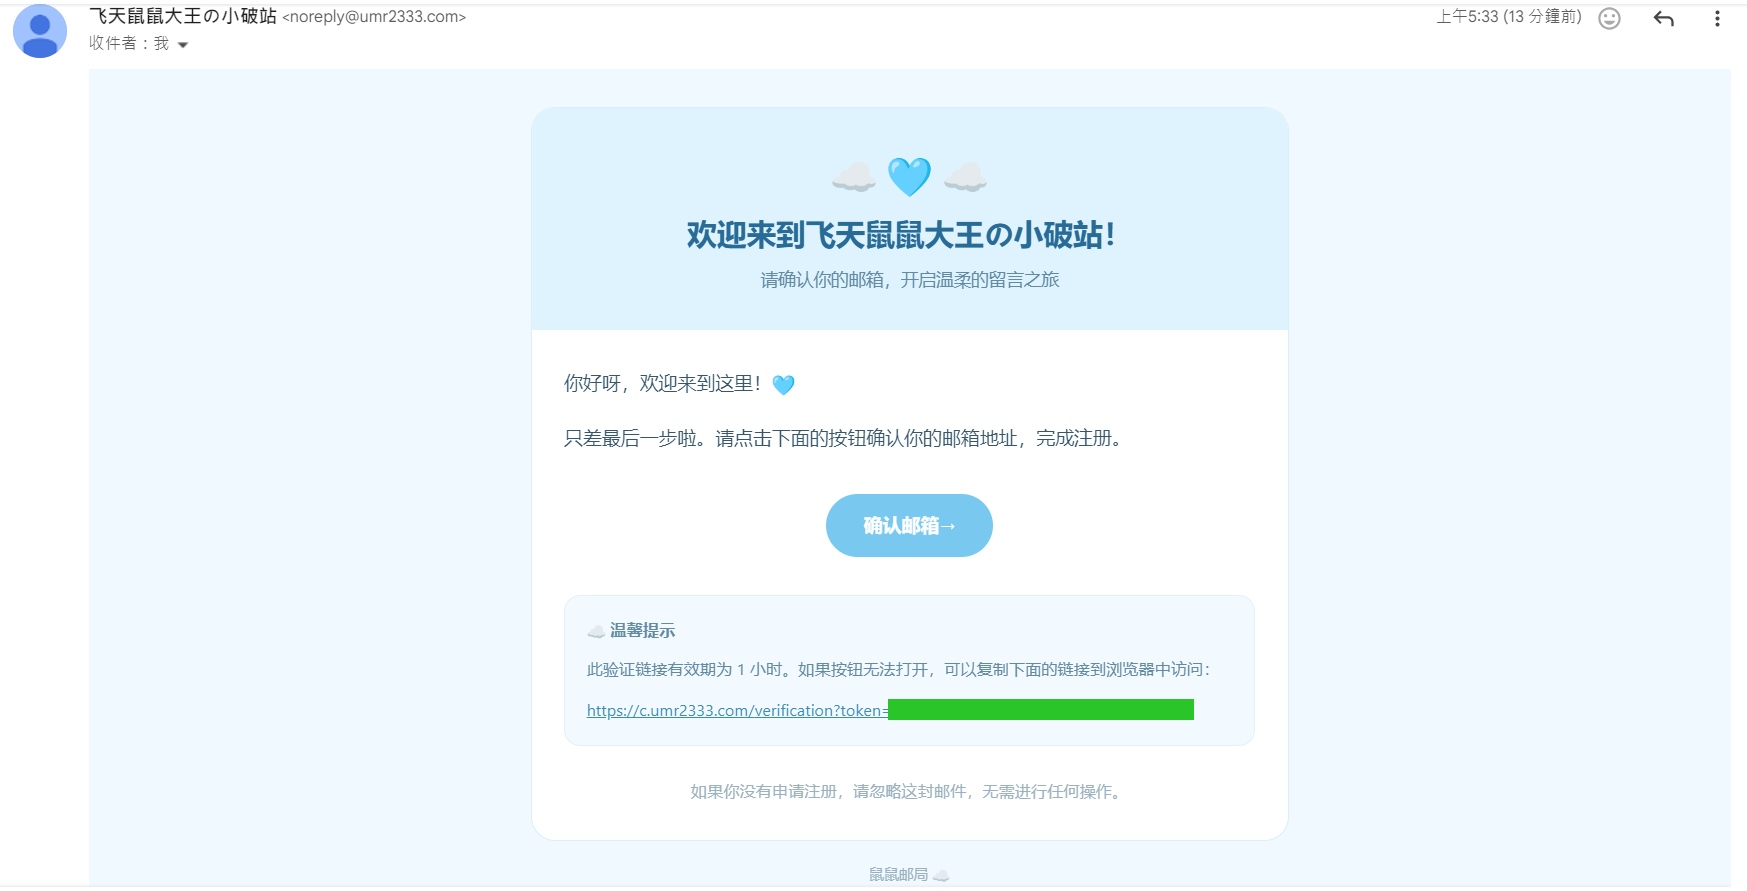This screenshot has height=891, width=1747.
Task: Click the sender address noreply@umr2333.com
Action: pyautogui.click(x=374, y=17)
